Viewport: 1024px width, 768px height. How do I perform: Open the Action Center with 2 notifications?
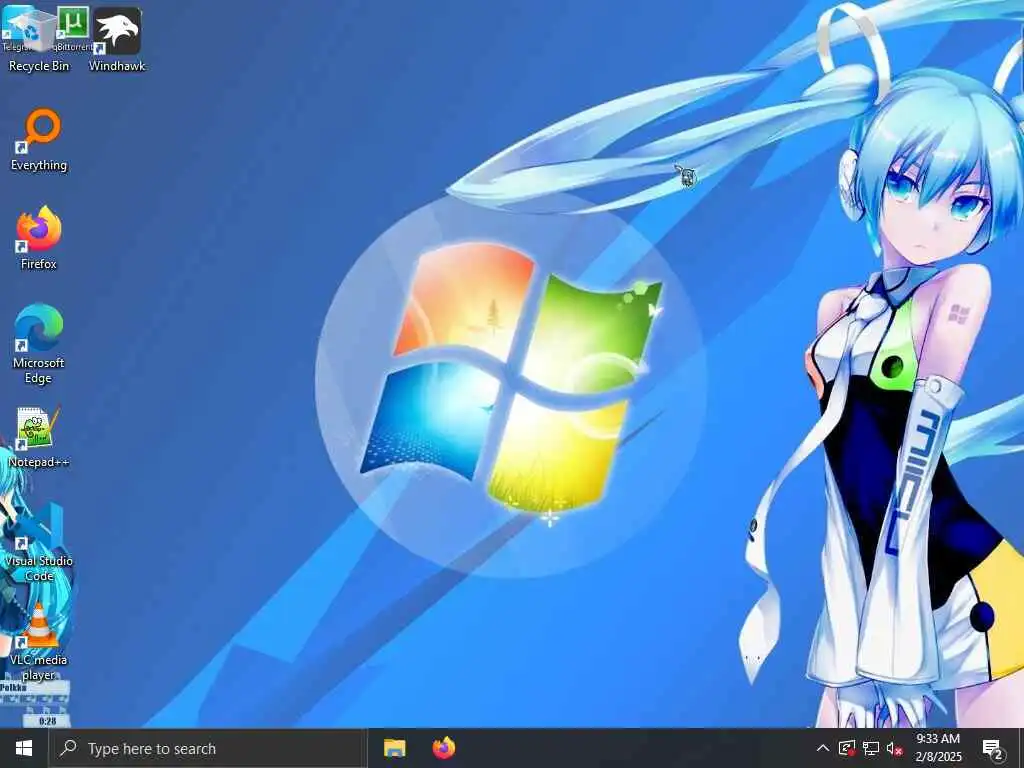[993, 748]
